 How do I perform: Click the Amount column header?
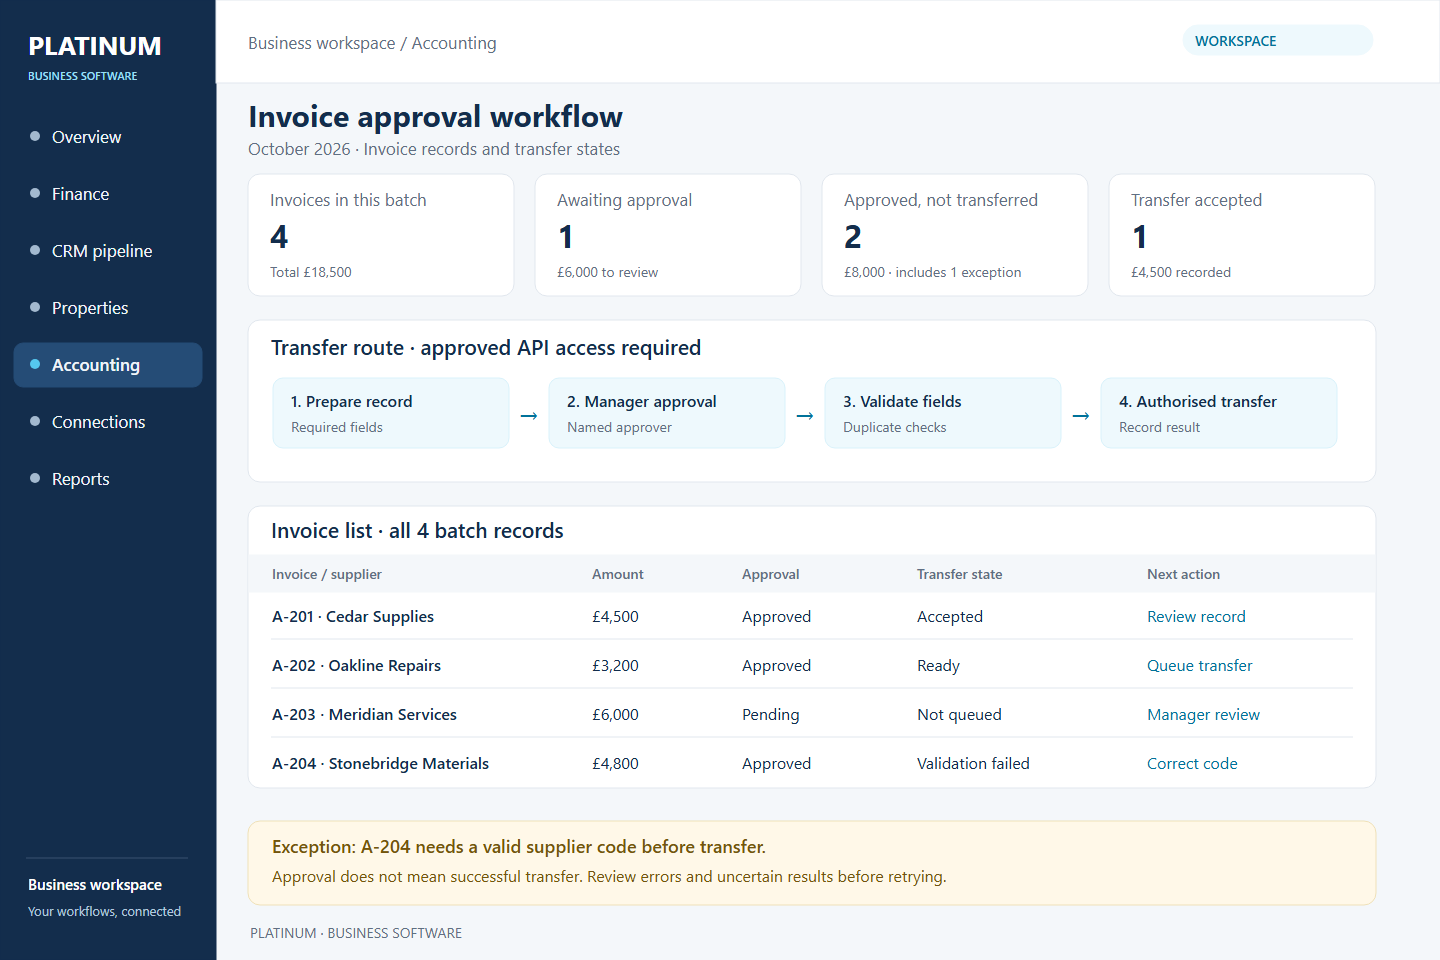tap(617, 574)
